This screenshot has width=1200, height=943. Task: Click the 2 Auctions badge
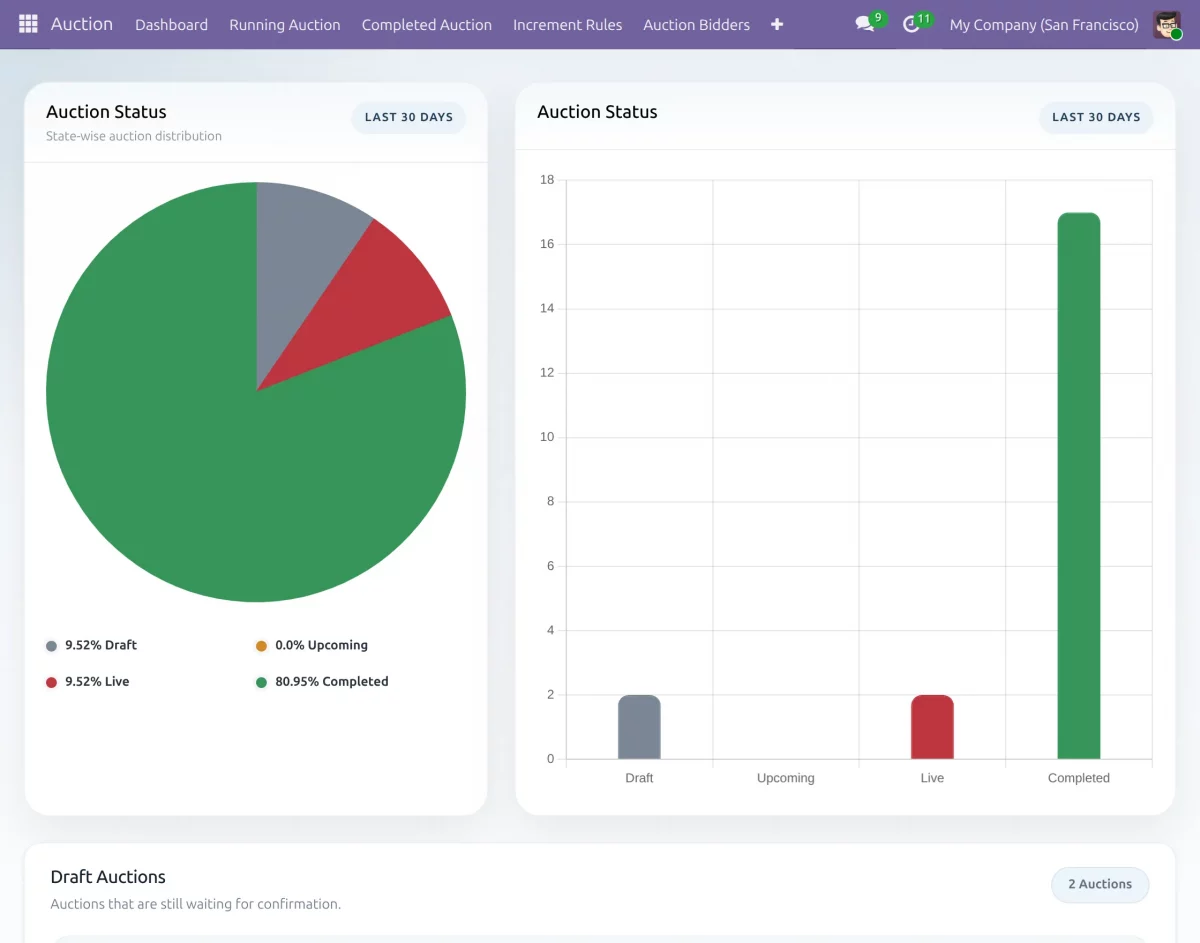click(1100, 884)
